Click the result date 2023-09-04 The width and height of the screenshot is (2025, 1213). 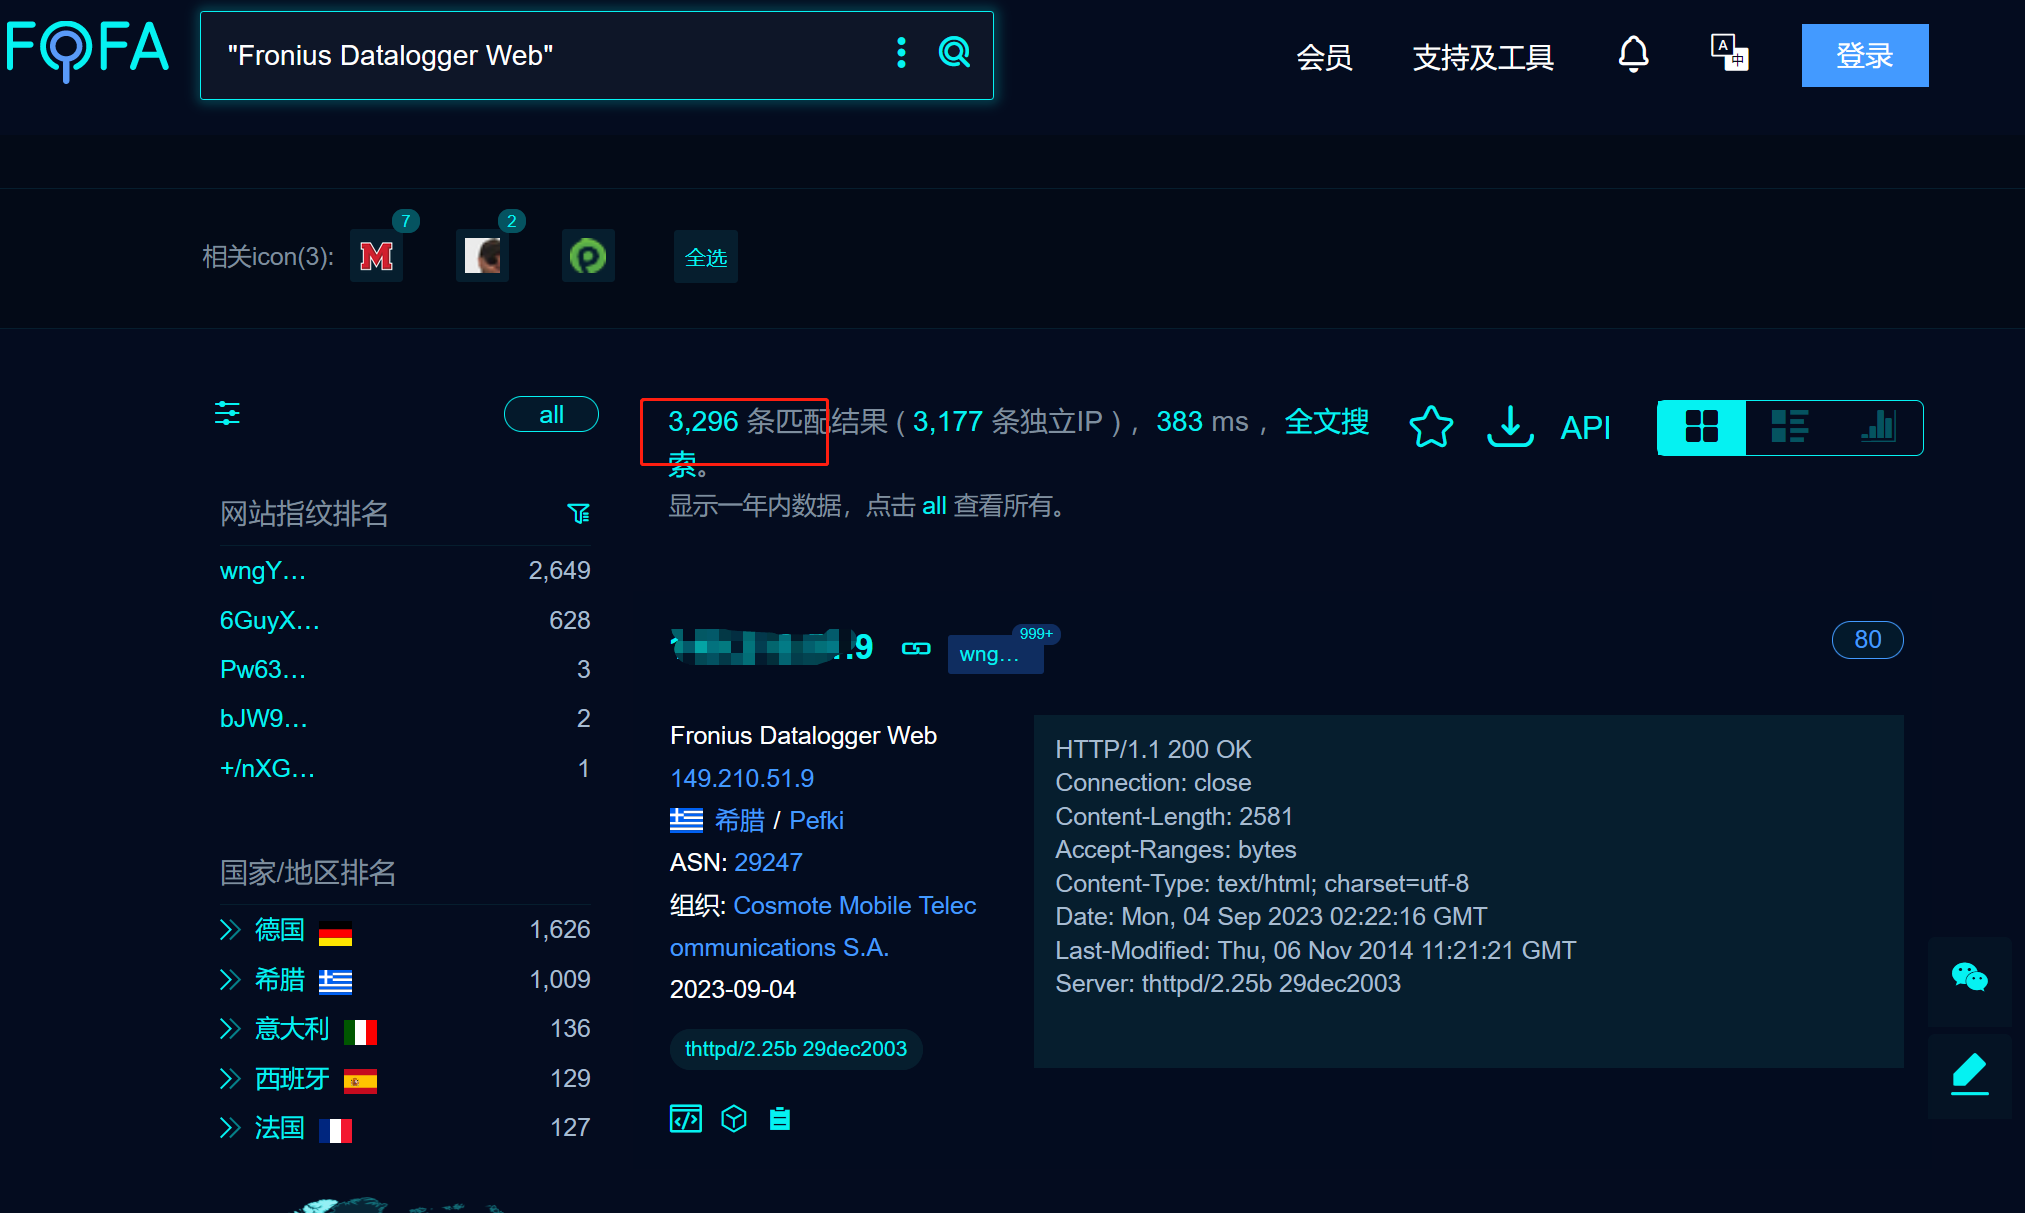[x=732, y=990]
